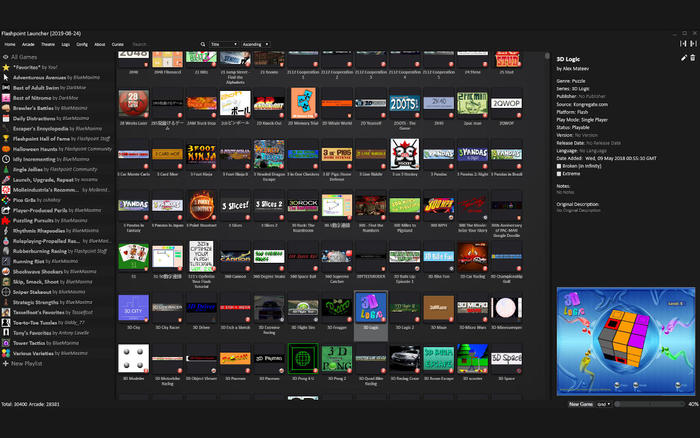
Task: Open the Arcade menu tab
Action: [x=28, y=44]
